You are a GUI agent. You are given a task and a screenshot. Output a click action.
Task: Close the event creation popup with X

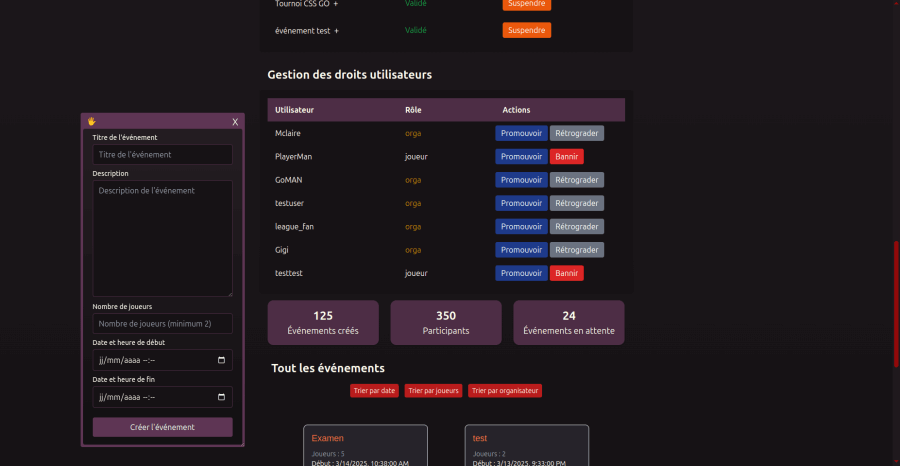235,122
